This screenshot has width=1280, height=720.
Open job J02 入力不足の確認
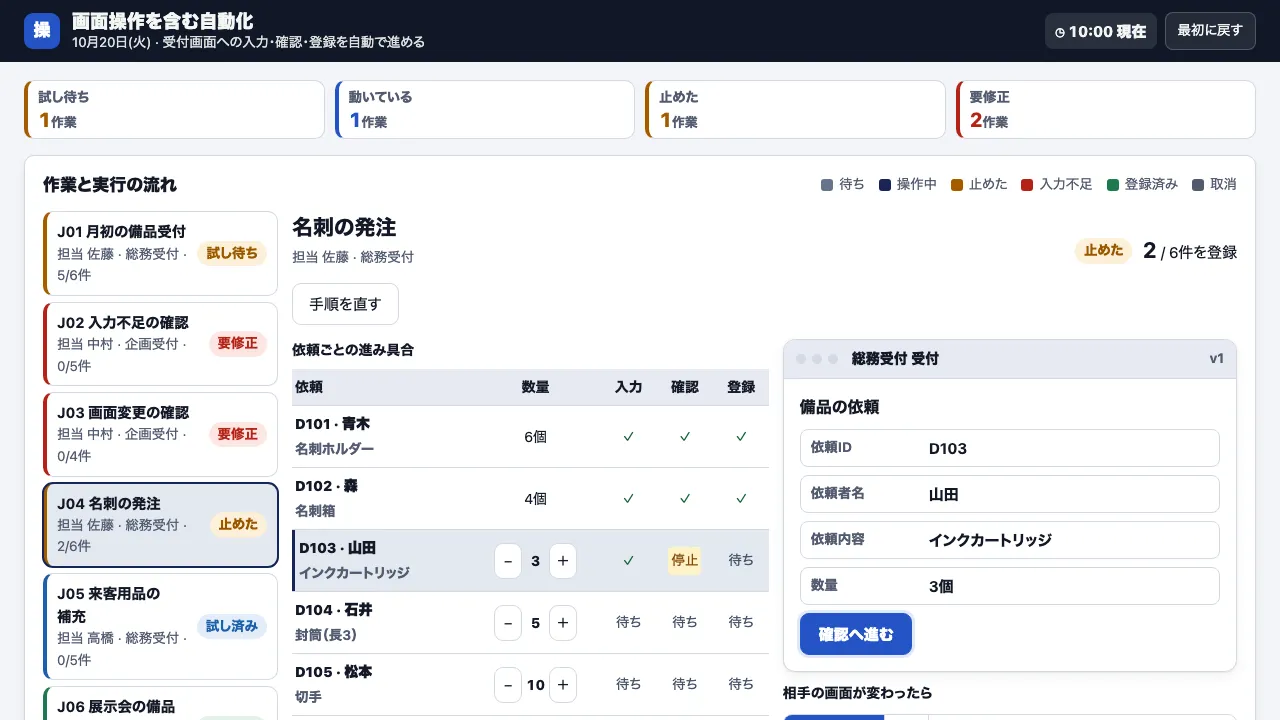(160, 344)
